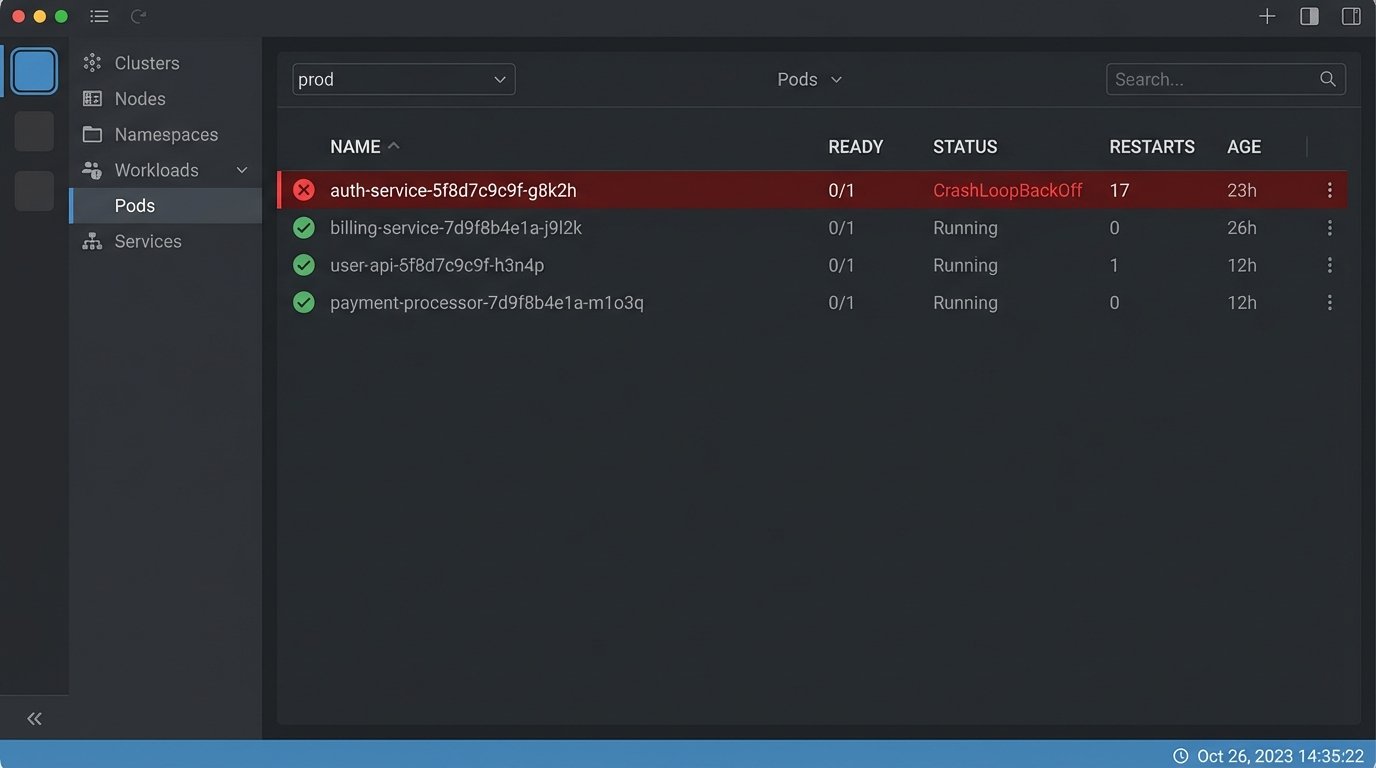The image size is (1376, 768).
Task: Go to Services in the sidebar
Action: point(148,241)
